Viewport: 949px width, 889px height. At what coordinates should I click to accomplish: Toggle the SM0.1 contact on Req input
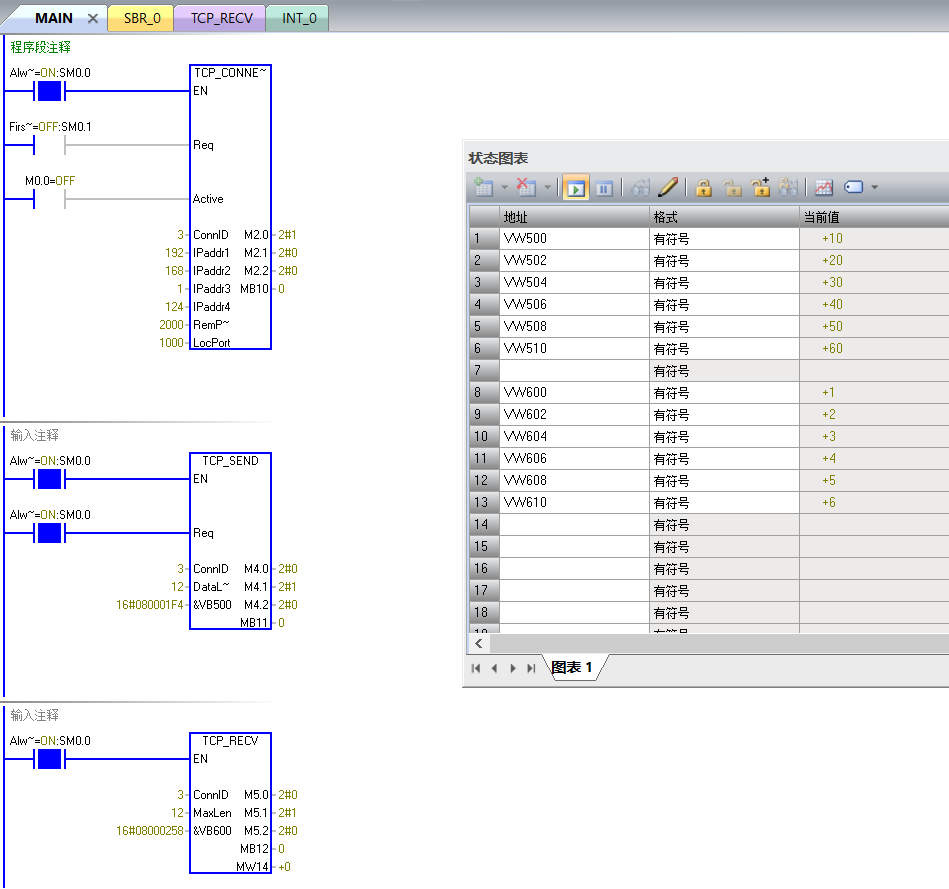49,145
